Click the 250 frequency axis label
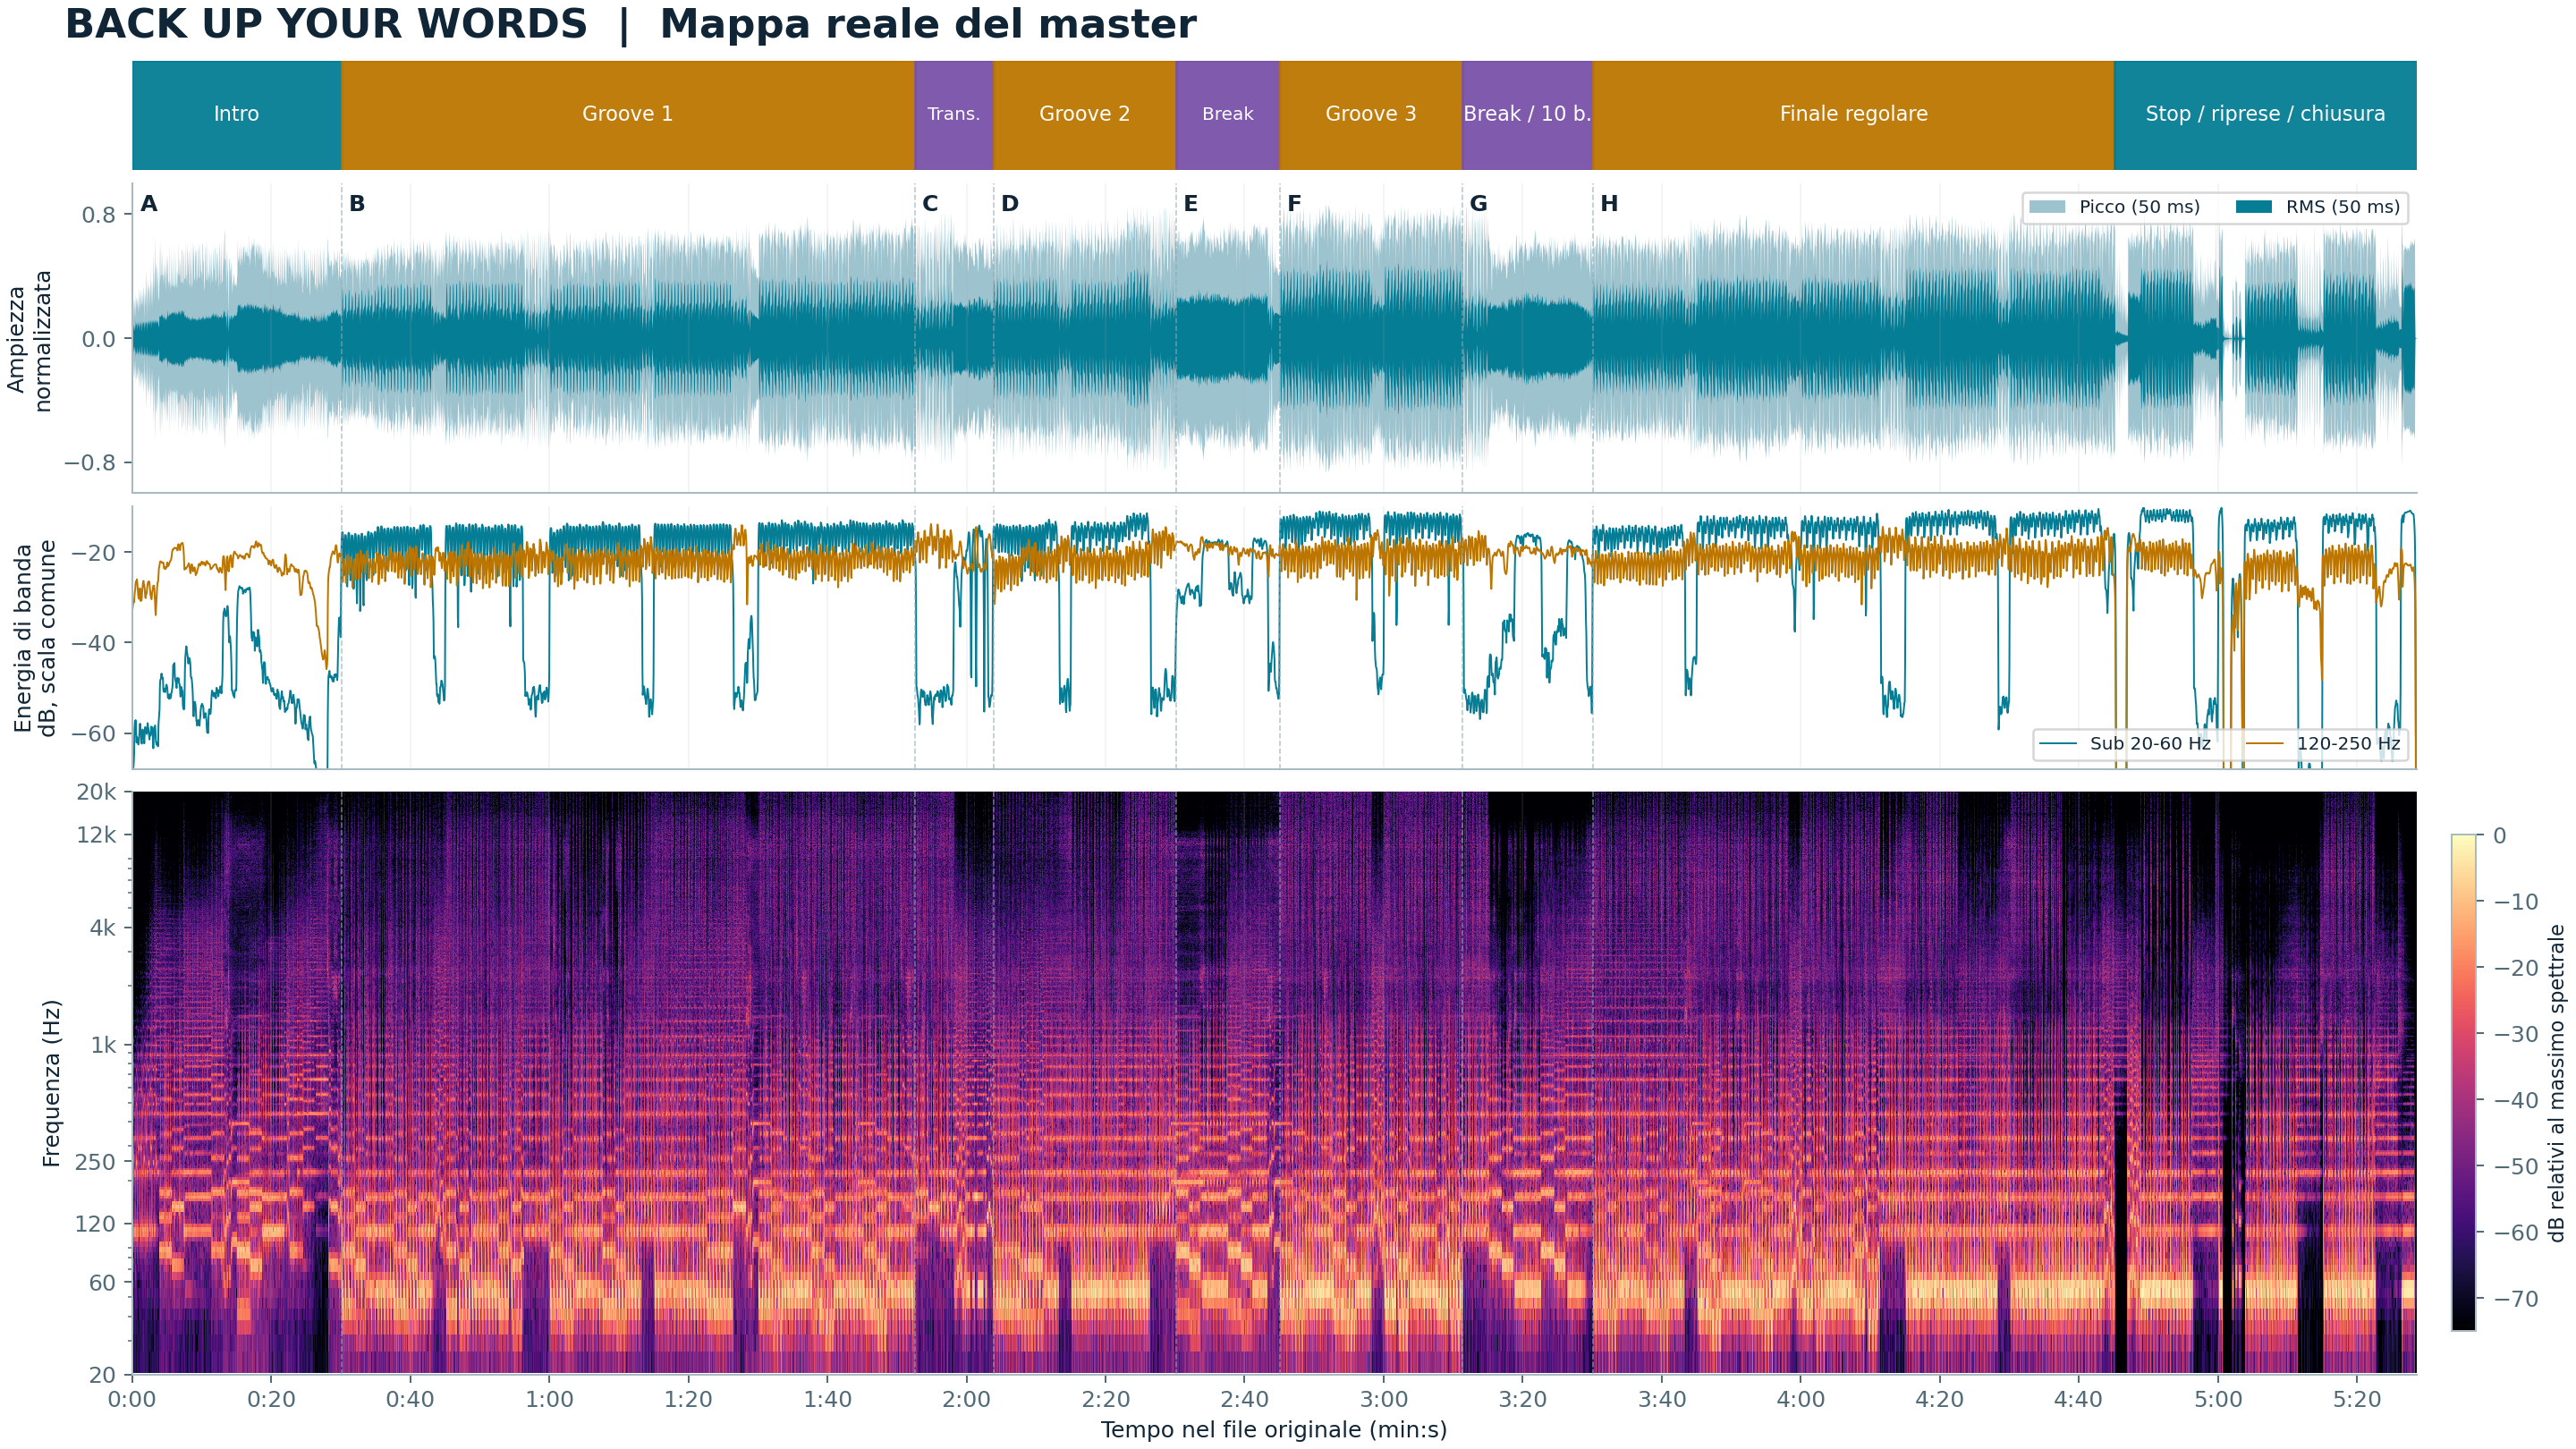The height and width of the screenshot is (1449, 2576). [x=97, y=1162]
